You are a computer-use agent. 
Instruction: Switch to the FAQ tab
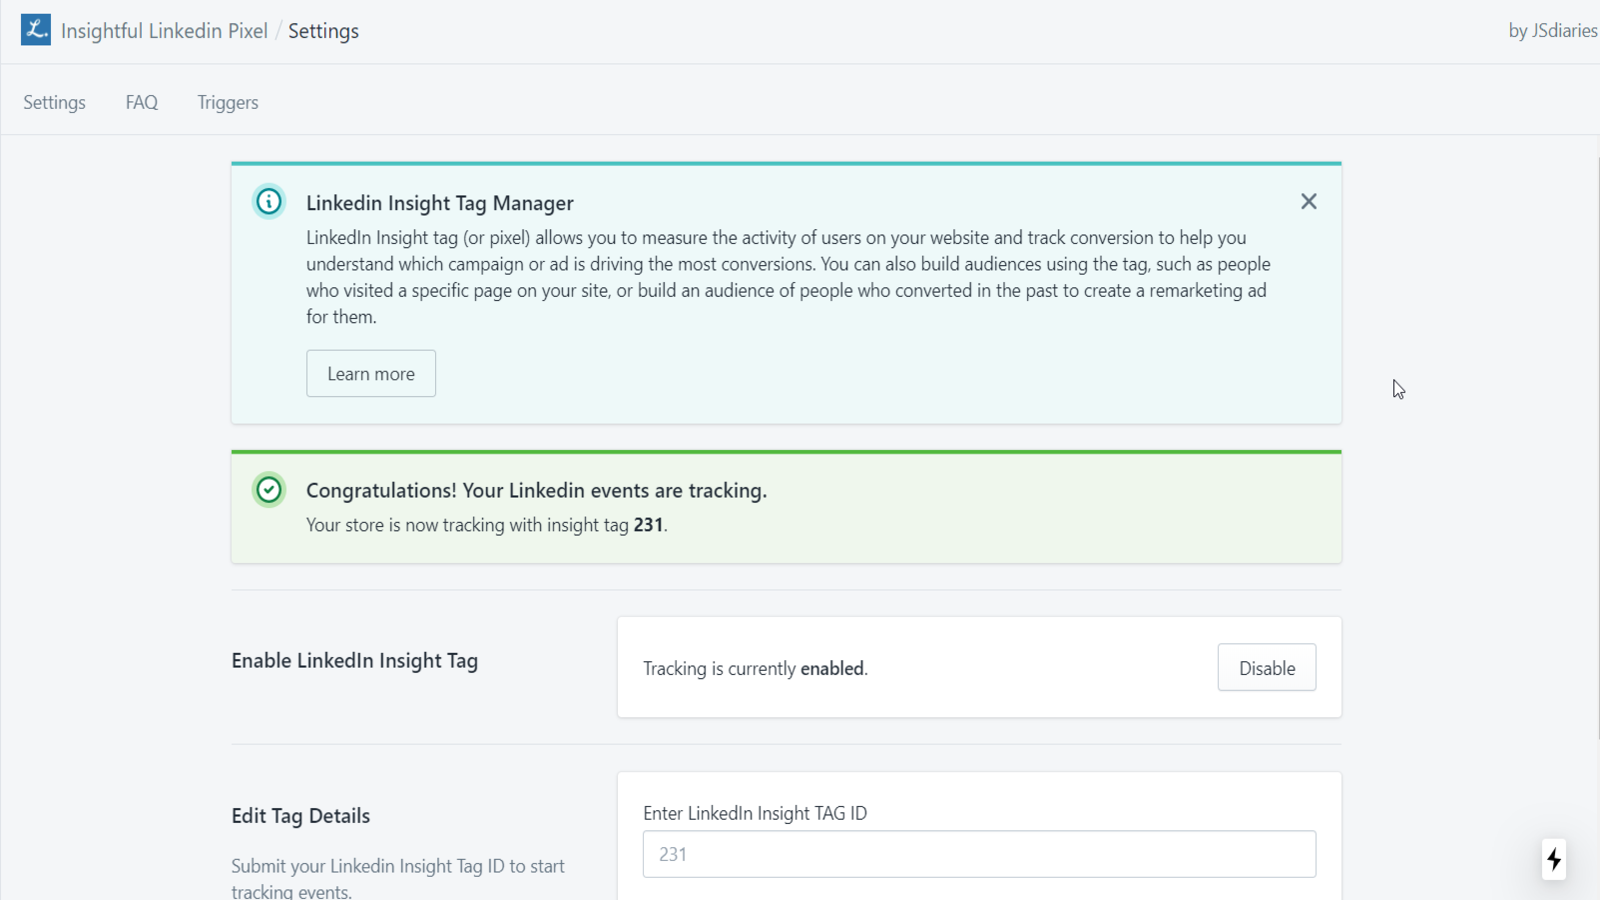tap(142, 102)
